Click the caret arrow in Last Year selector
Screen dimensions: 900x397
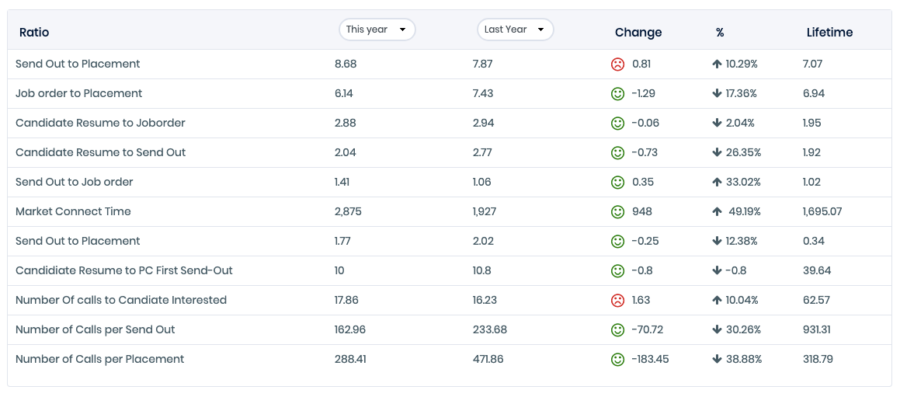pyautogui.click(x=541, y=30)
